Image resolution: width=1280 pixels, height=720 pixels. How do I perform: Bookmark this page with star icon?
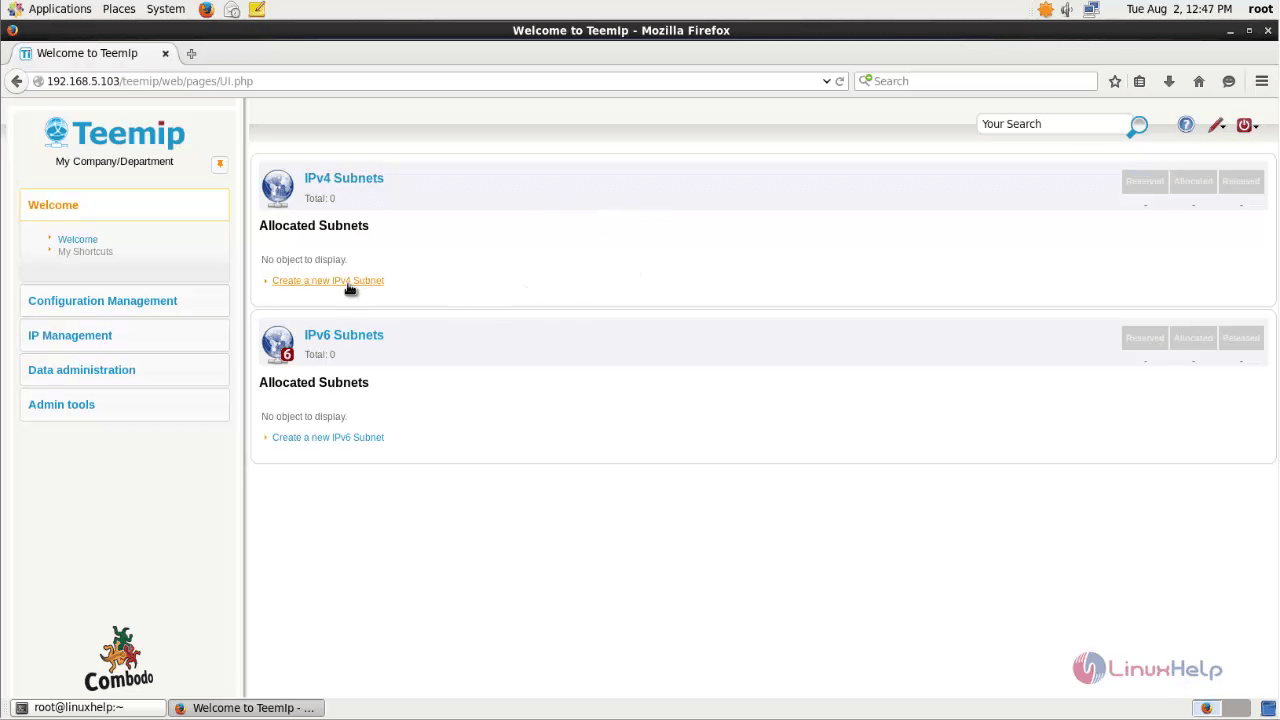click(1115, 81)
